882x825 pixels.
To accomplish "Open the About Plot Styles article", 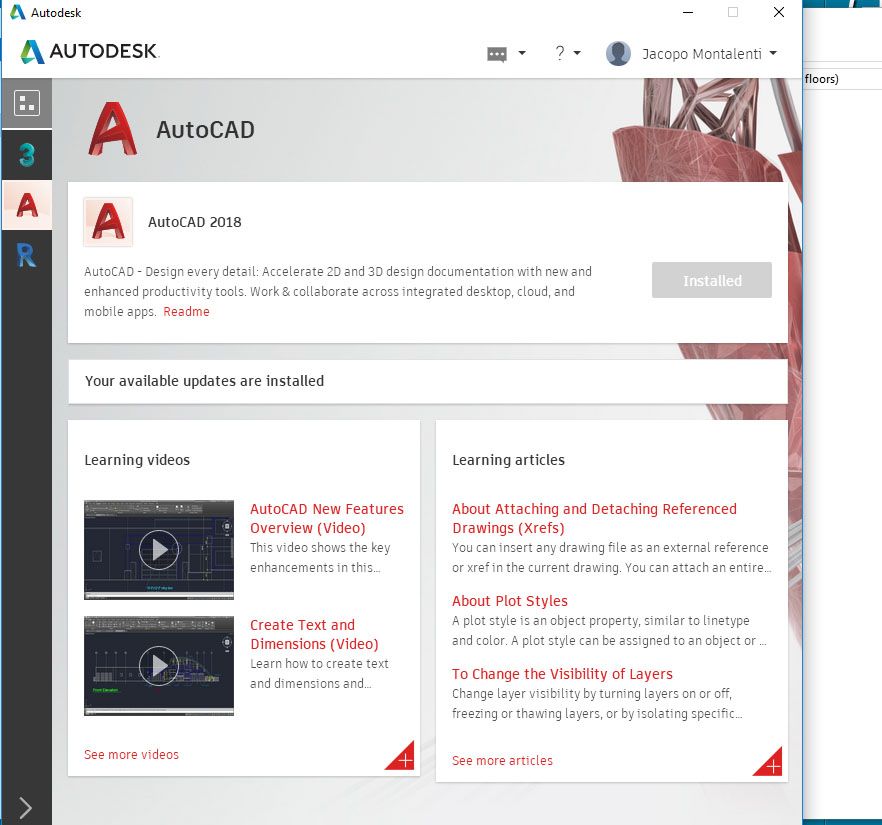I will tap(510, 601).
